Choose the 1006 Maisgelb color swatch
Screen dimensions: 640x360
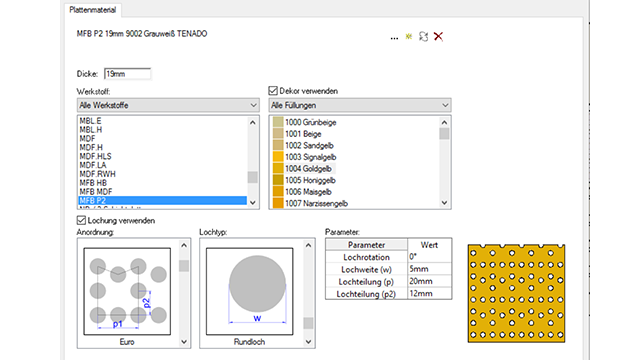click(278, 191)
